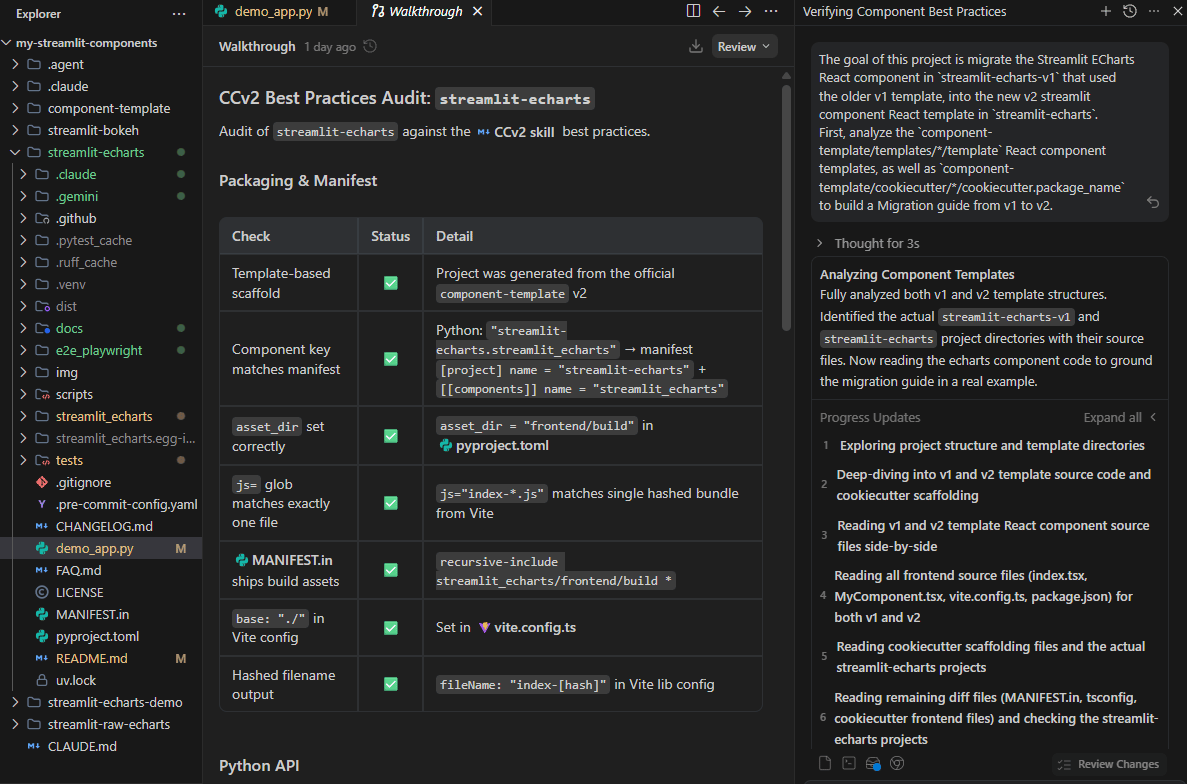
Task: Click the Walkthrough vertical scrollbar
Action: [786, 200]
